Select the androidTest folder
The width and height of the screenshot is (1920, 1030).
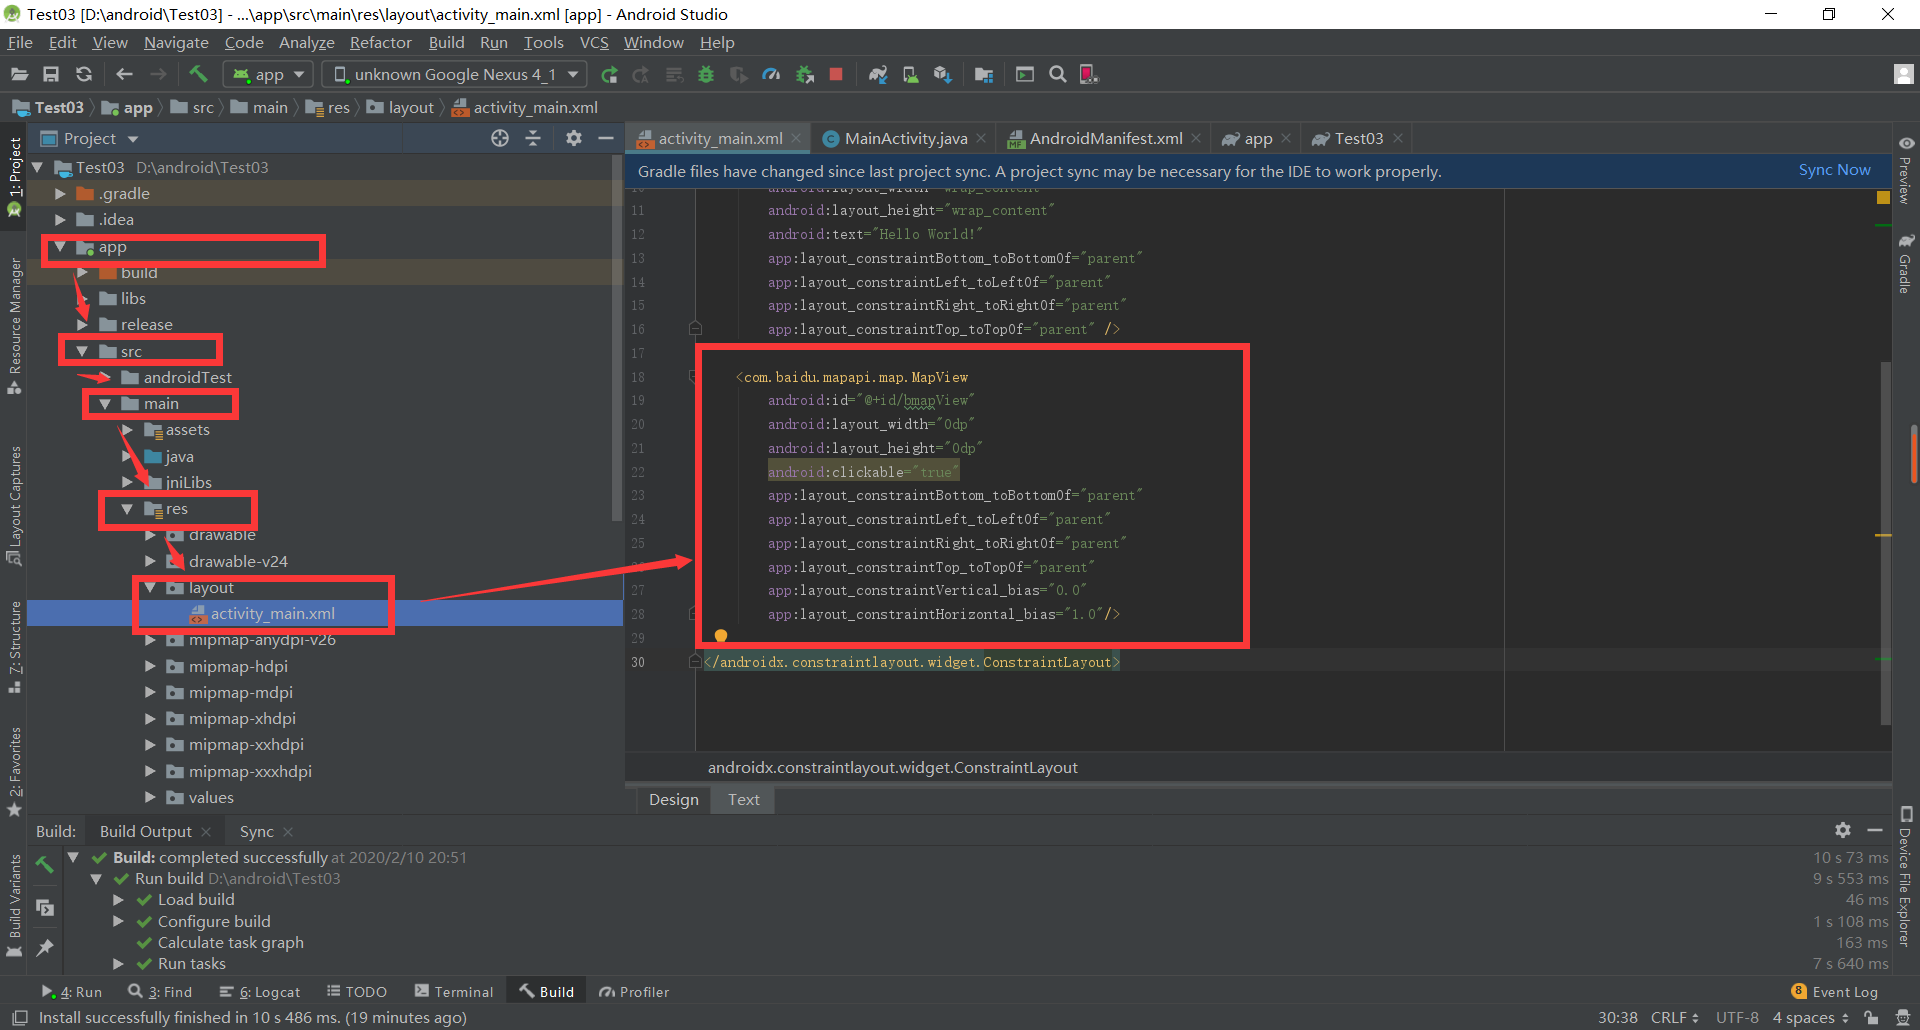pos(187,377)
